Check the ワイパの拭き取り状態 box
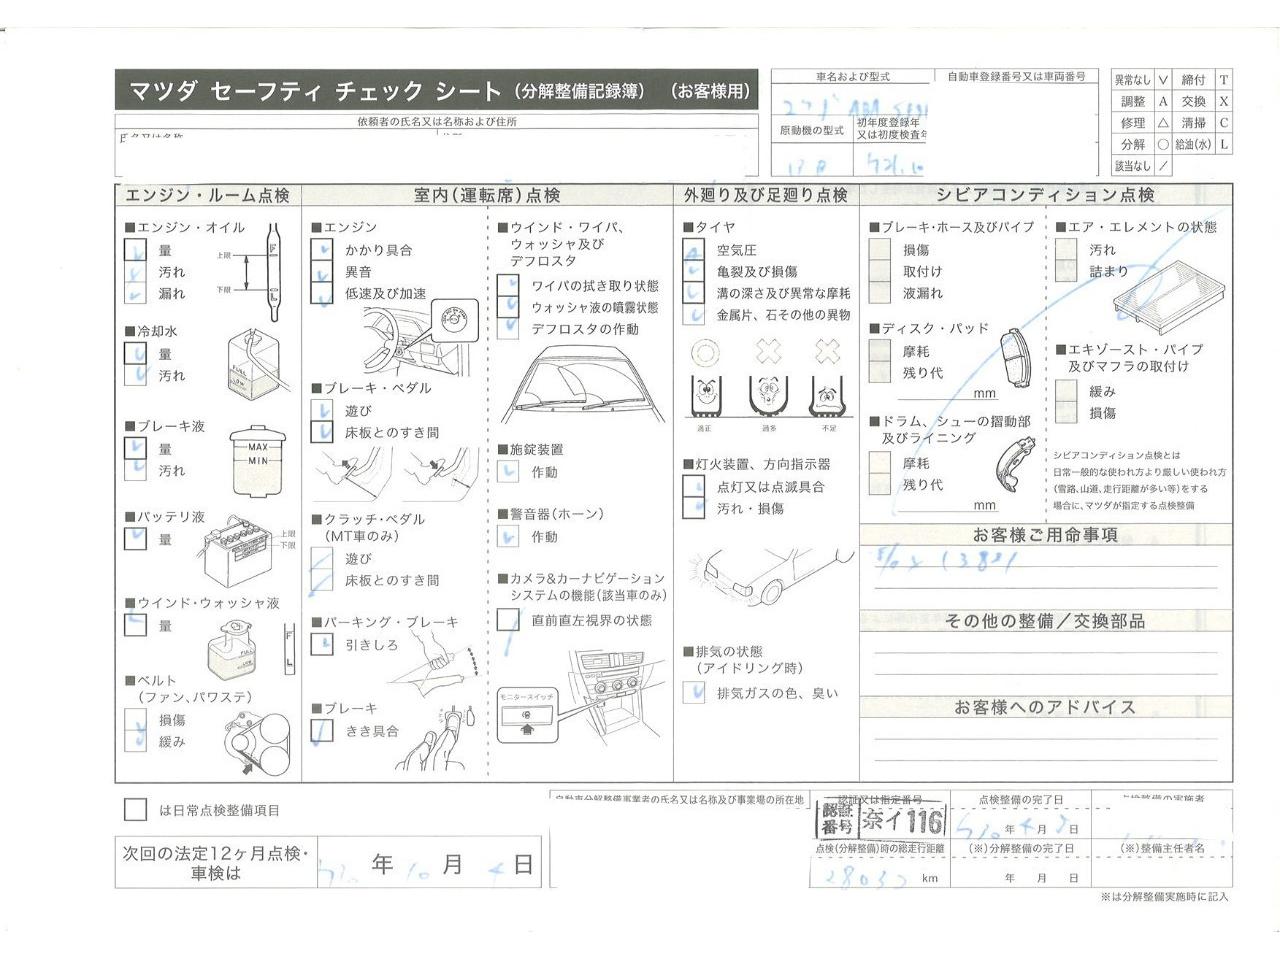 tap(508, 286)
